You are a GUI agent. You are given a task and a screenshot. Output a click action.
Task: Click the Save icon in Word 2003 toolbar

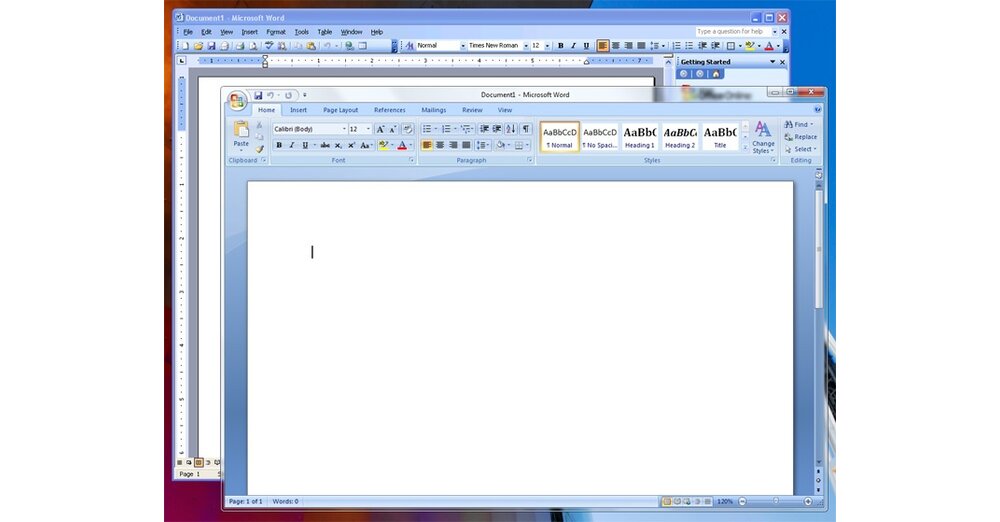pos(211,46)
